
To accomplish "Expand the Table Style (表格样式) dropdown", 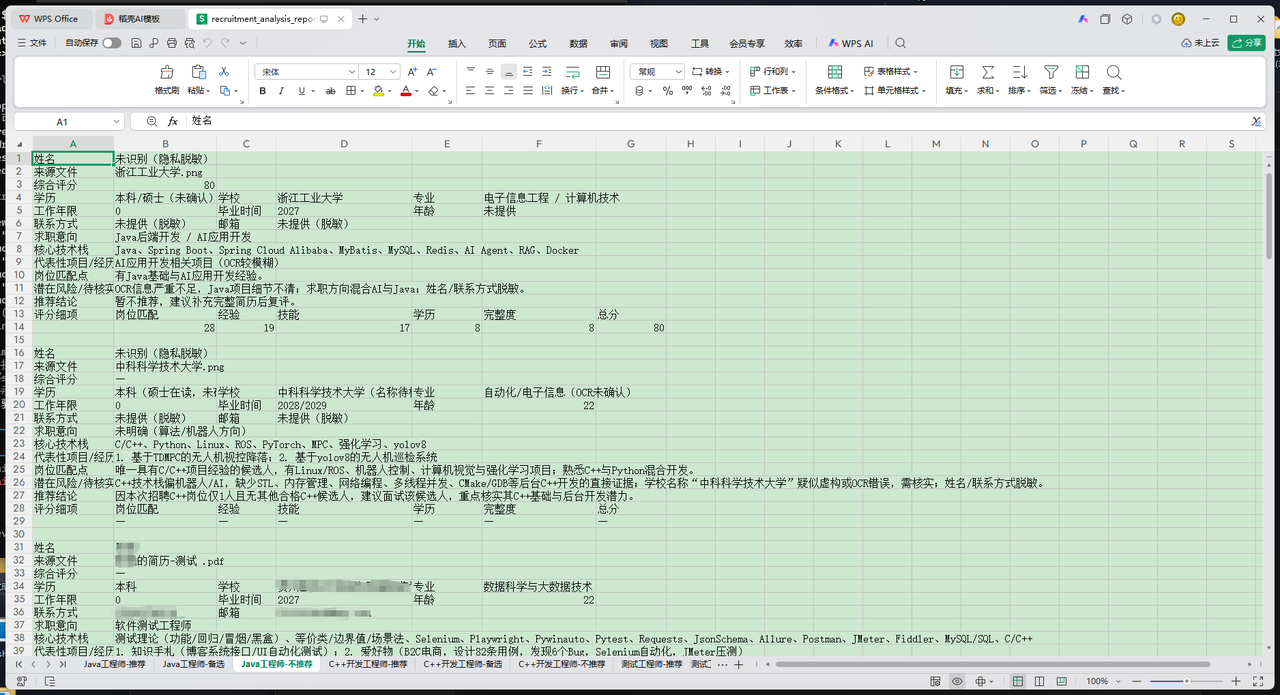I will (915, 72).
